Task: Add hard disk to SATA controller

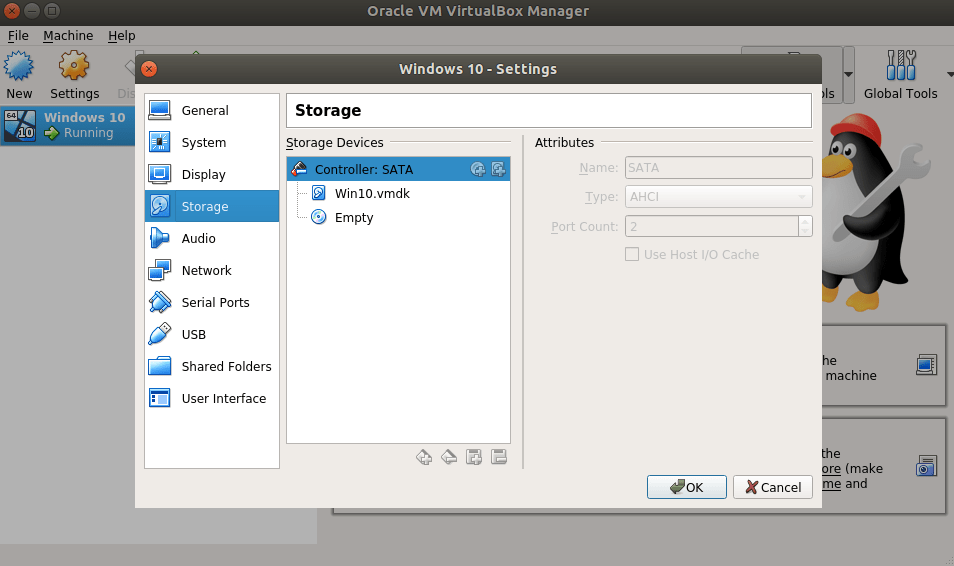Action: coord(498,170)
